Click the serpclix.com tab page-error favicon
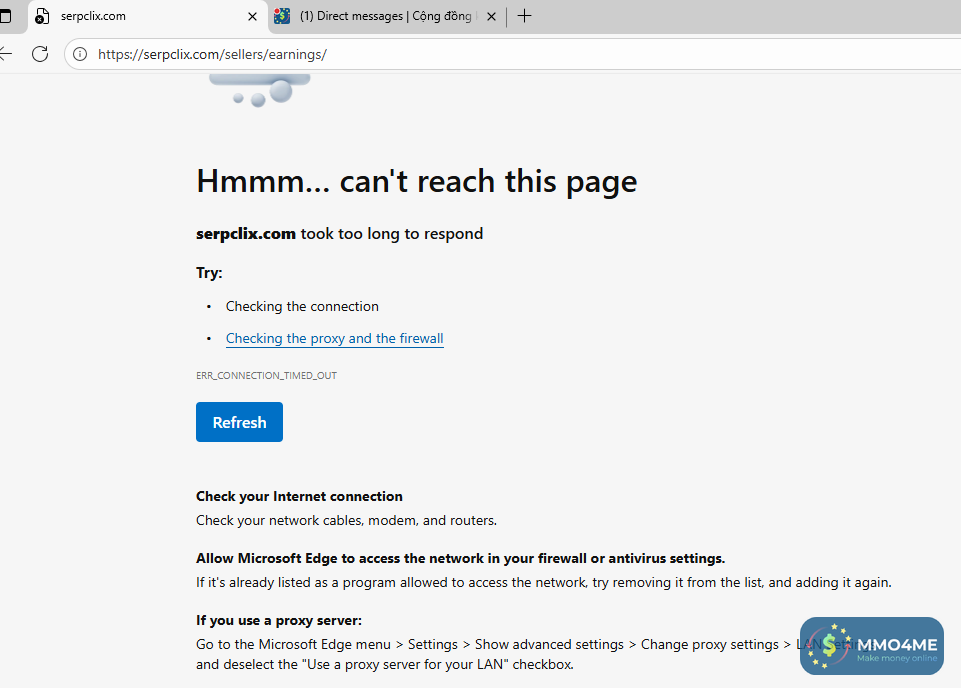The height and width of the screenshot is (688, 961). coord(42,17)
